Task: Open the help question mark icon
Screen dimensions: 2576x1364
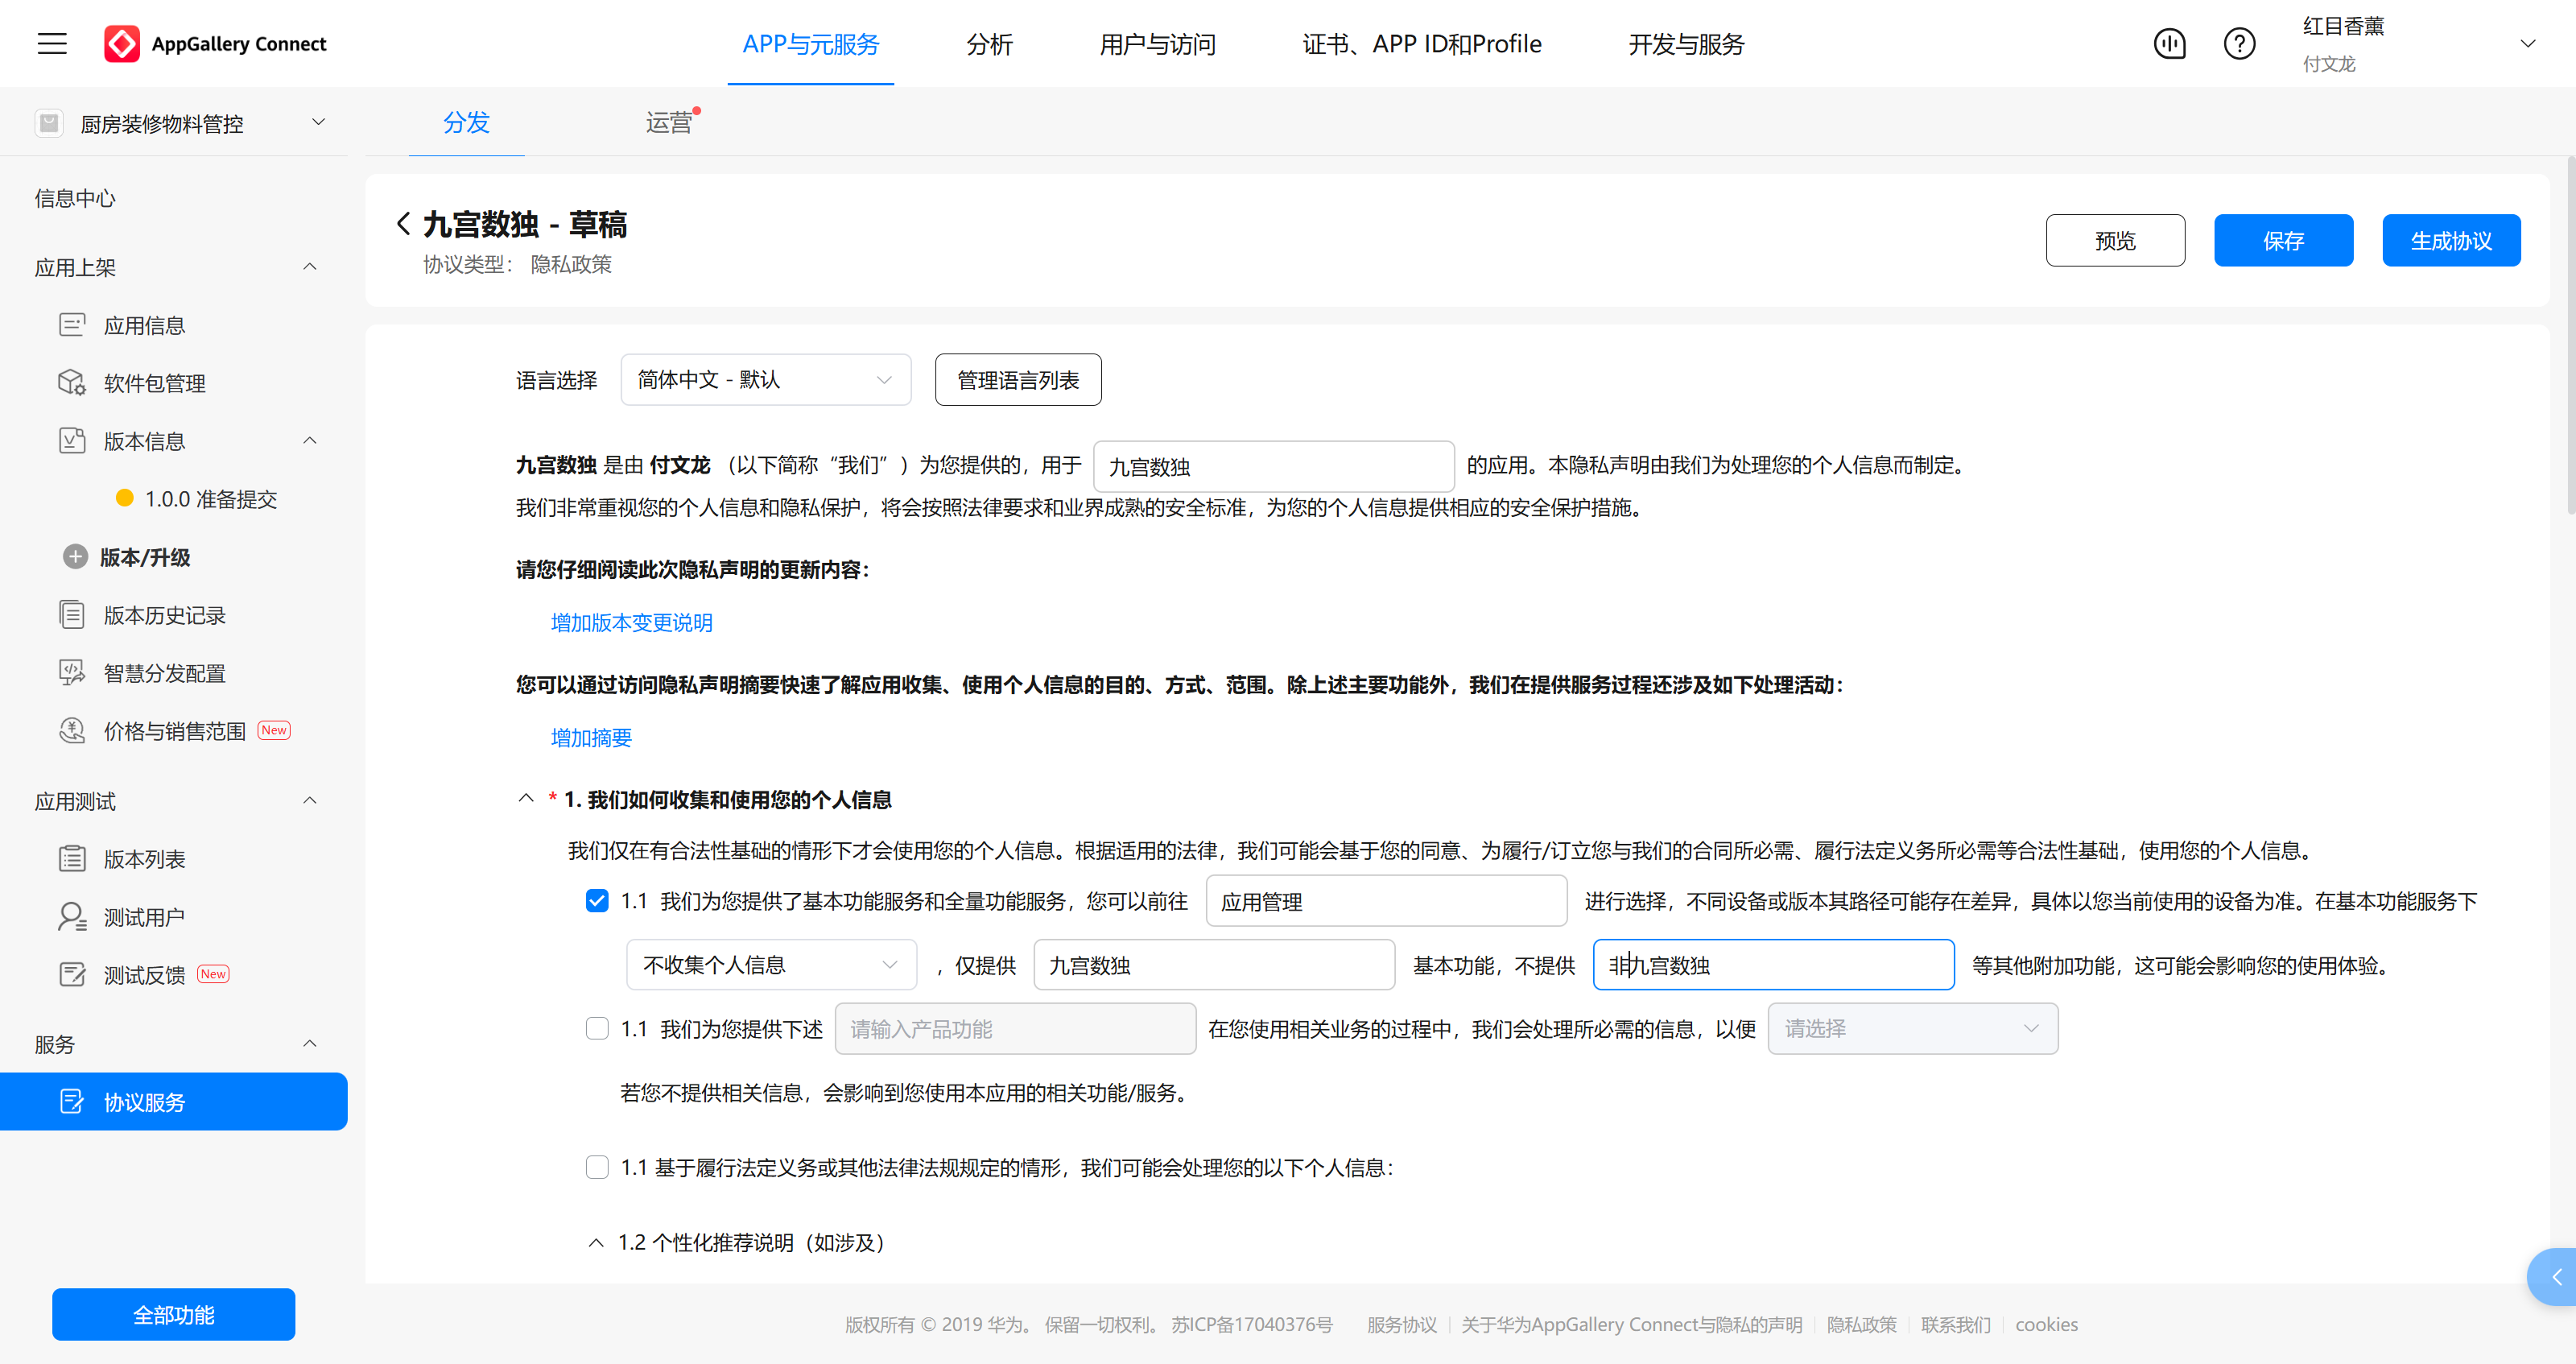Action: coord(2239,43)
